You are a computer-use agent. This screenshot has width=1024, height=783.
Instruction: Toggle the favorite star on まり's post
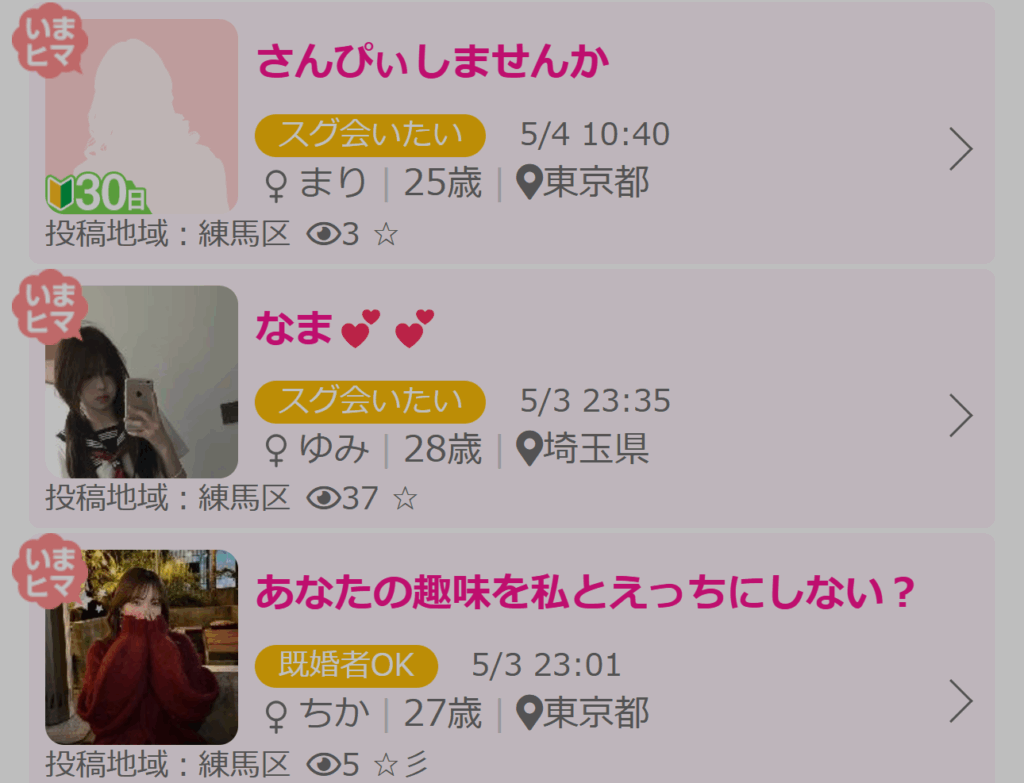click(386, 234)
